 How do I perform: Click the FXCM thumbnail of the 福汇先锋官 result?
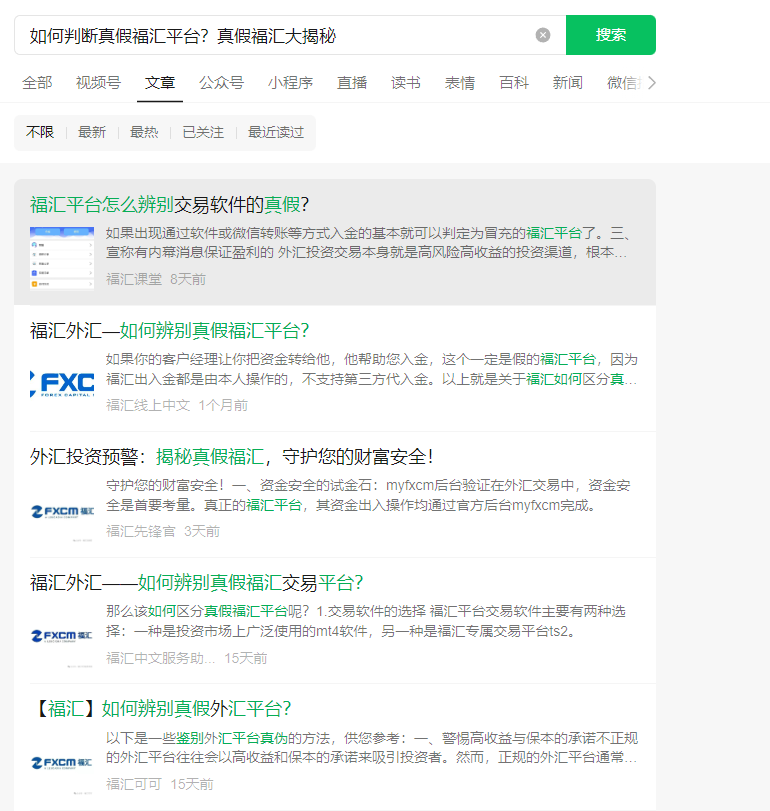[x=62, y=511]
